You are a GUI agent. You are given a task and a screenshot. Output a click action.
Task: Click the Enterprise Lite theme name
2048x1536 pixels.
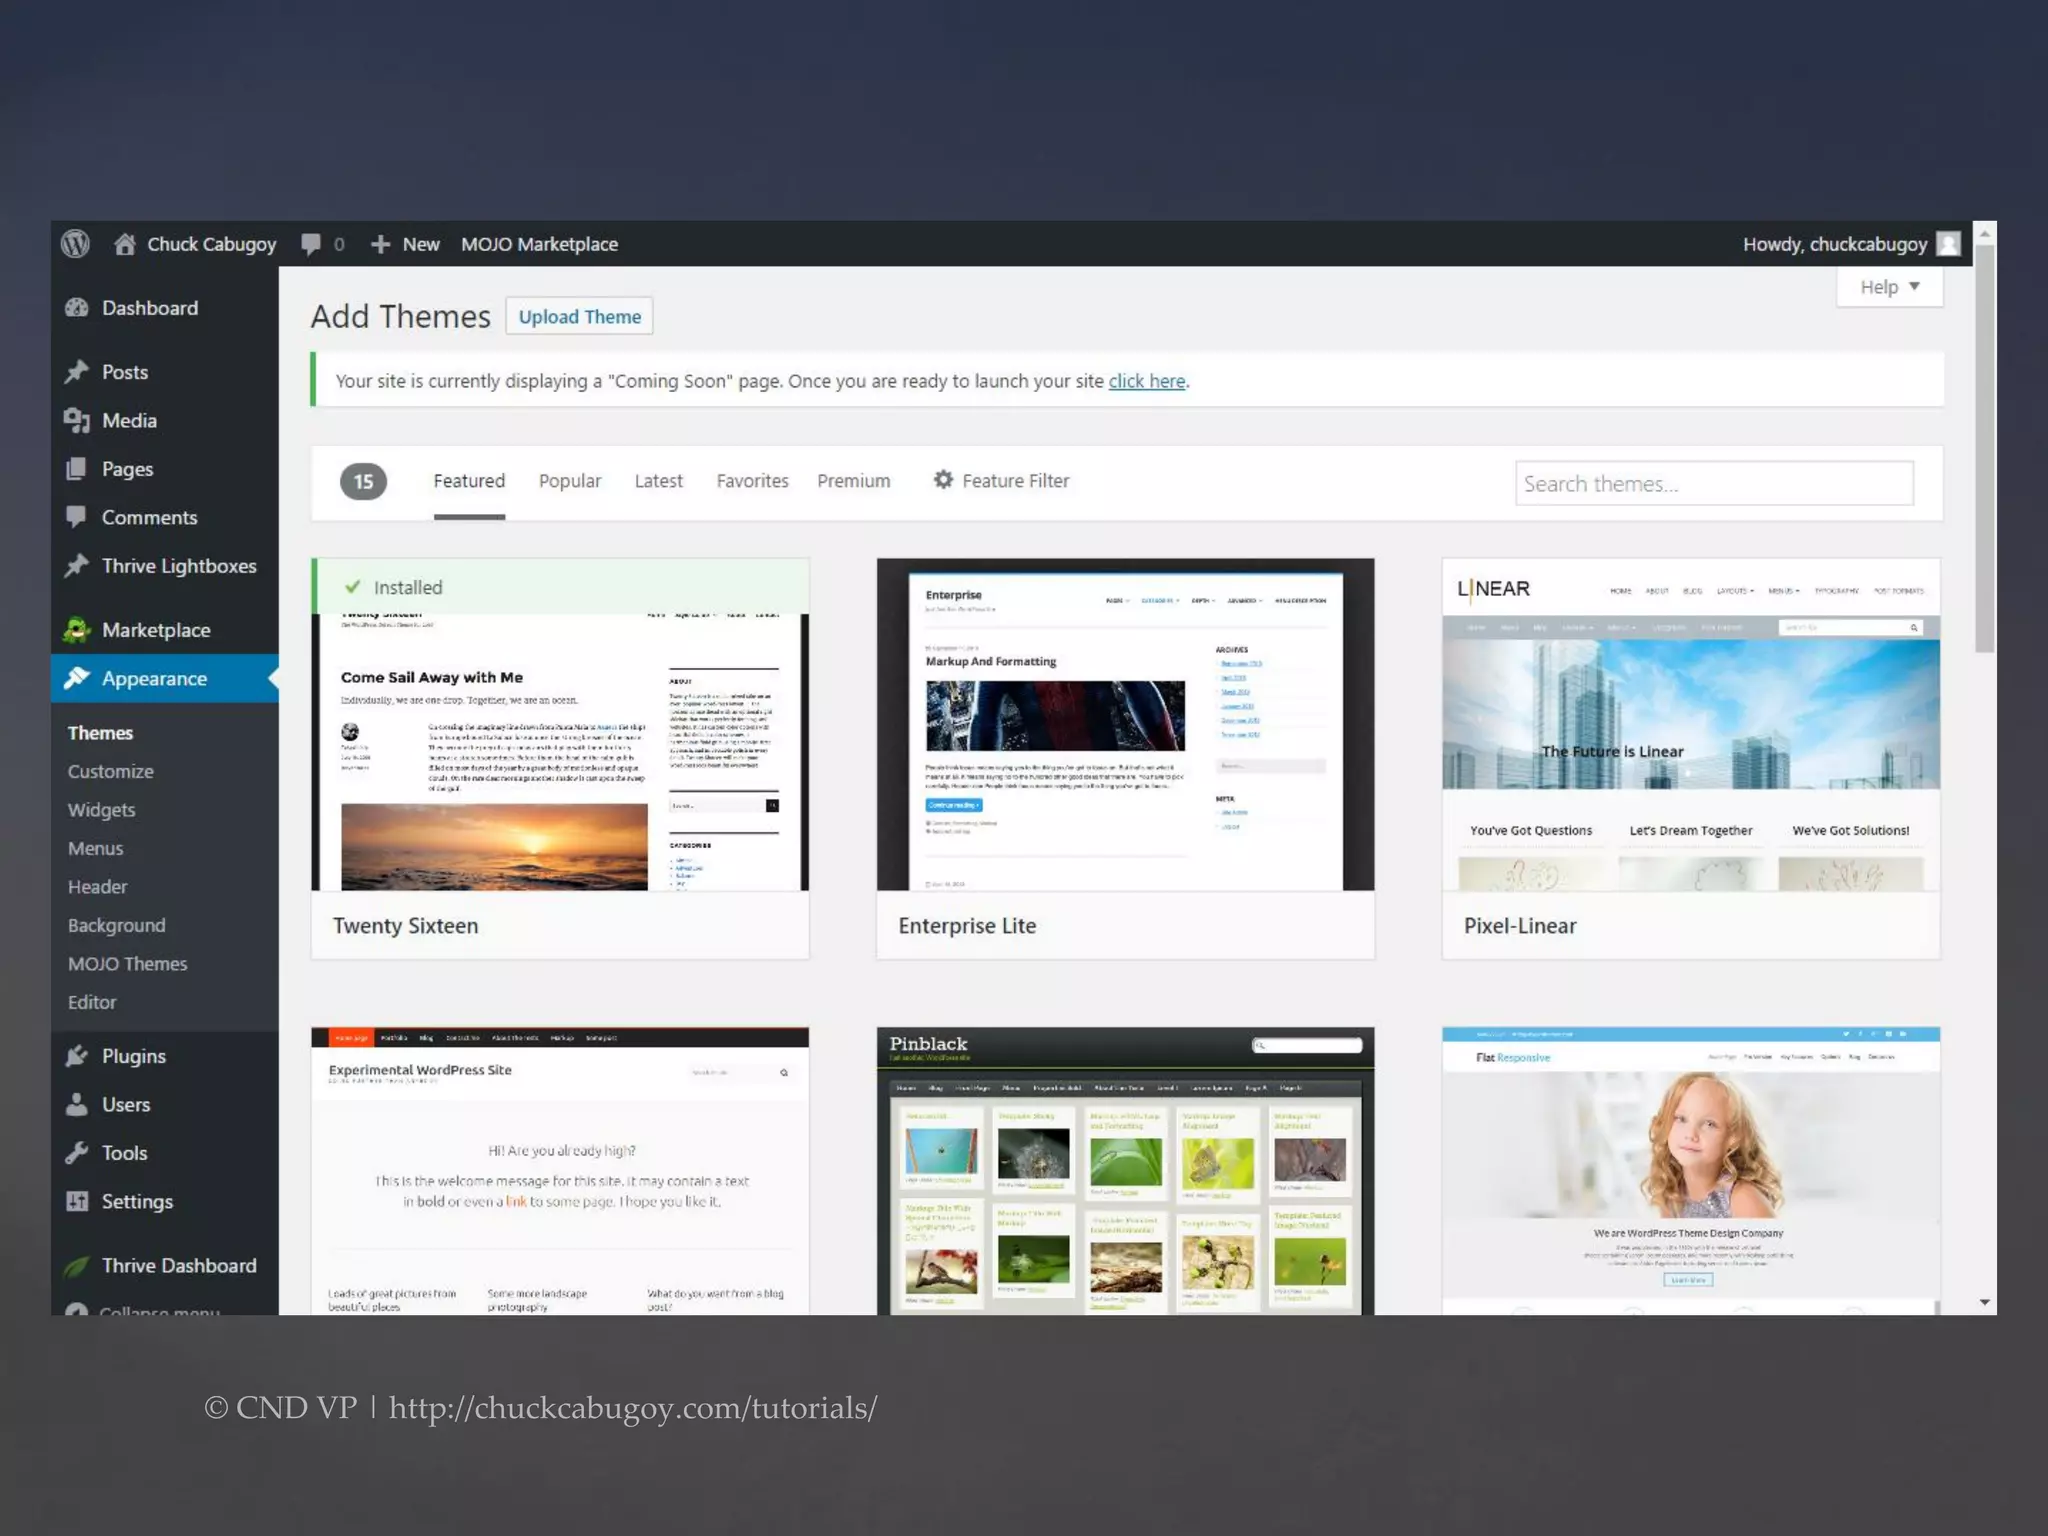(967, 926)
